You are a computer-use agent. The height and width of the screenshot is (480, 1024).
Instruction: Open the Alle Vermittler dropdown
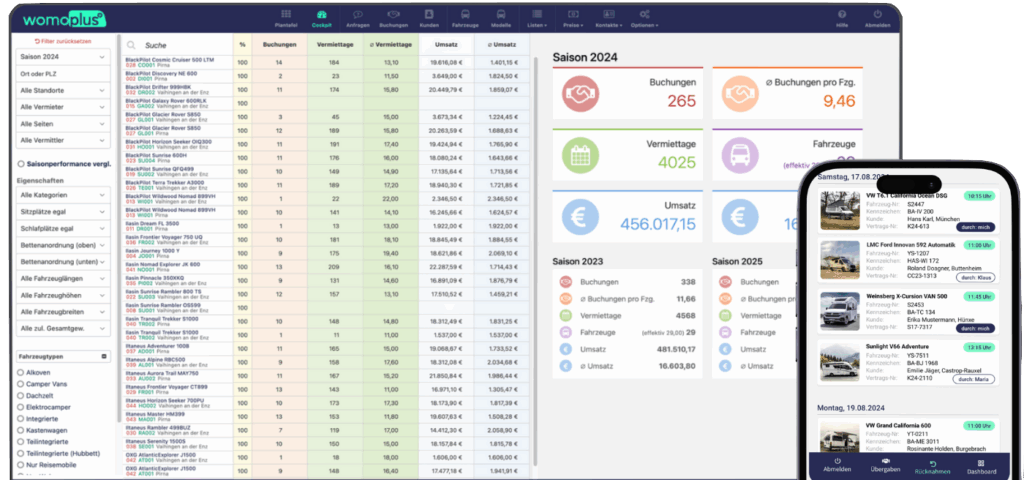[63, 140]
